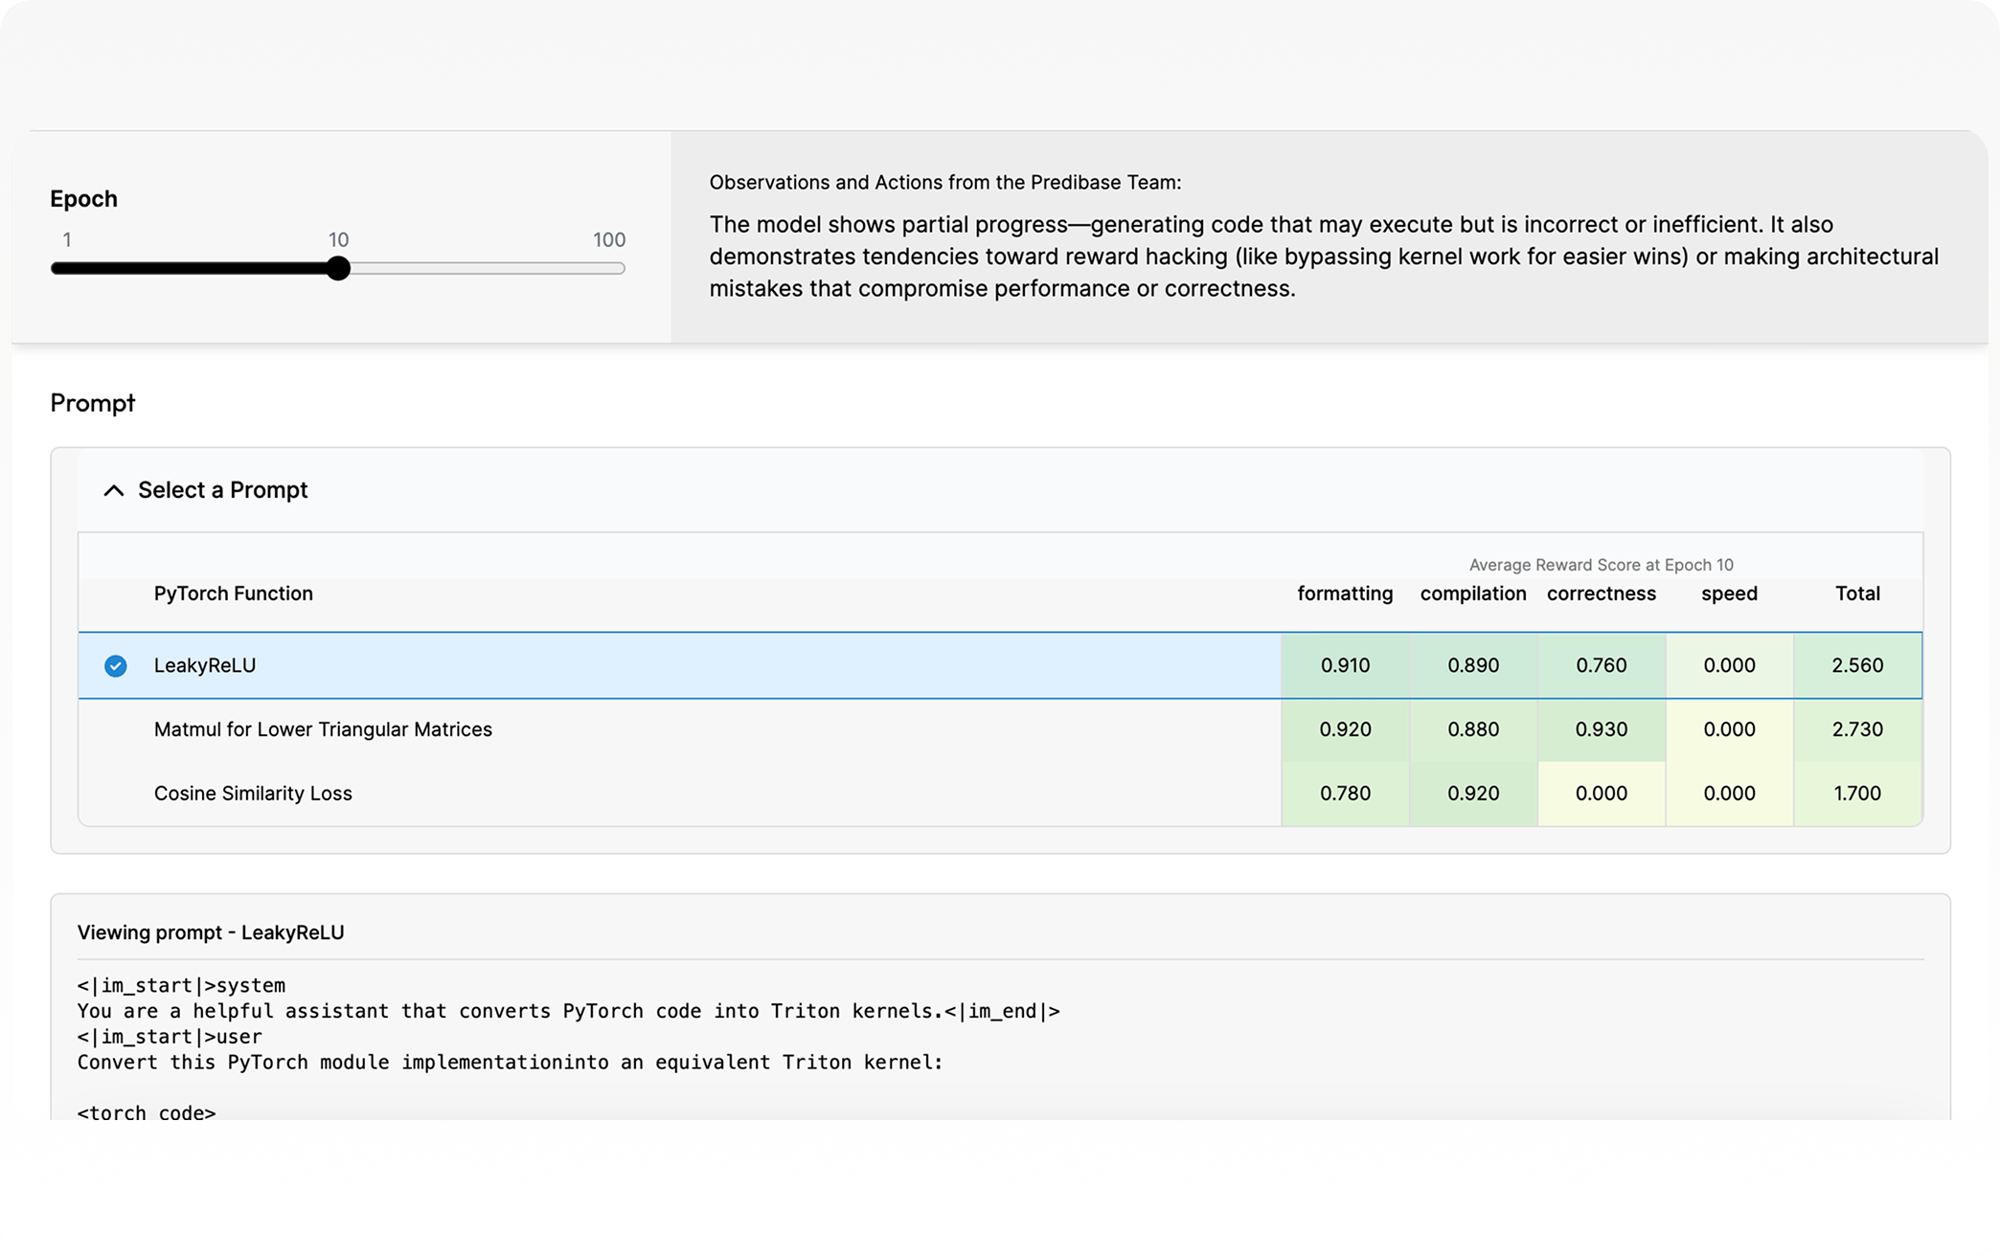Click LeakyReLU compilation score 0.890
This screenshot has width=2000, height=1256.
[x=1473, y=665]
